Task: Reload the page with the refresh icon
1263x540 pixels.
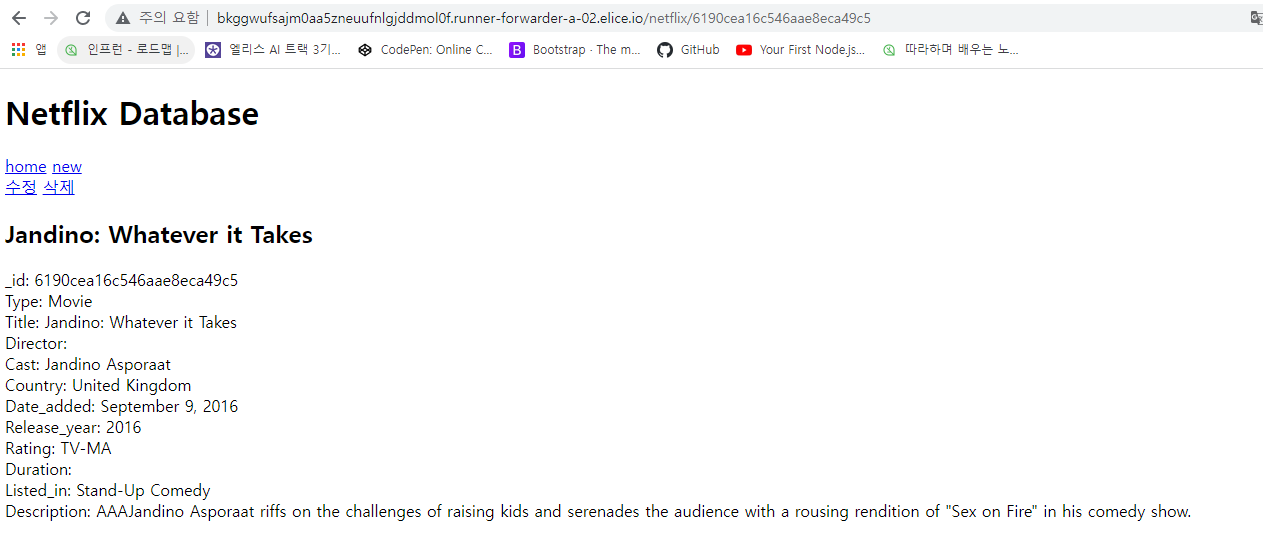Action: tap(83, 18)
